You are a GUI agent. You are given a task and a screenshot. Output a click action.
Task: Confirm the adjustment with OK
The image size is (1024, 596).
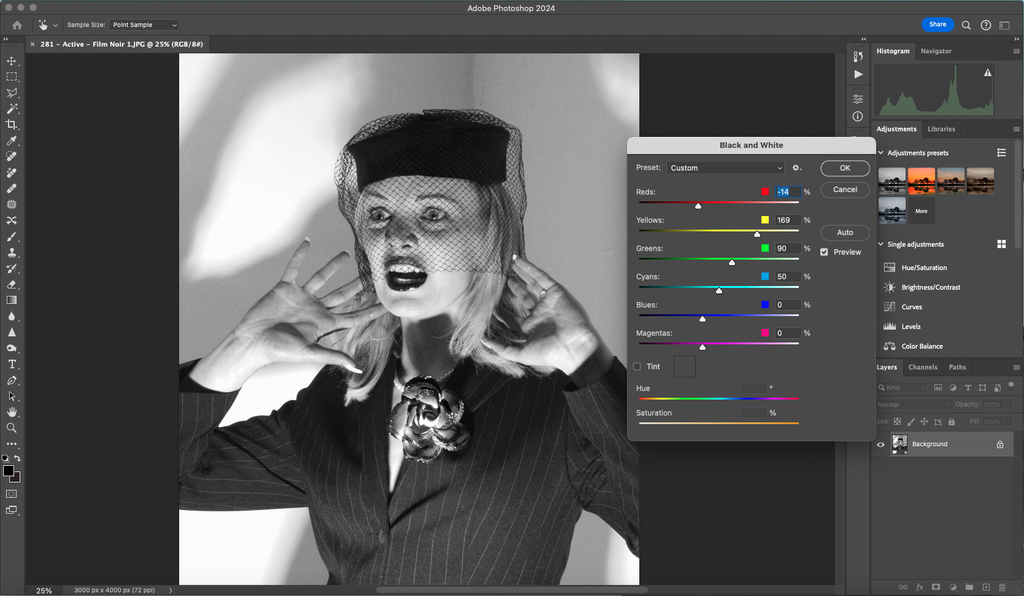pyautogui.click(x=844, y=168)
